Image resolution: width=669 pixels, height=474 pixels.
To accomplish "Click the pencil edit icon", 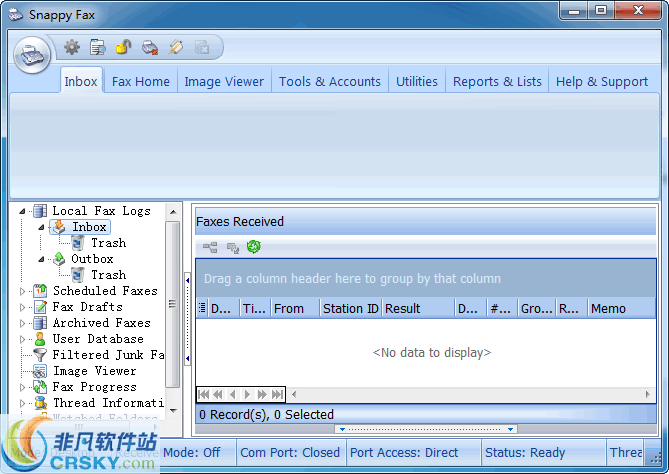I will [x=176, y=47].
